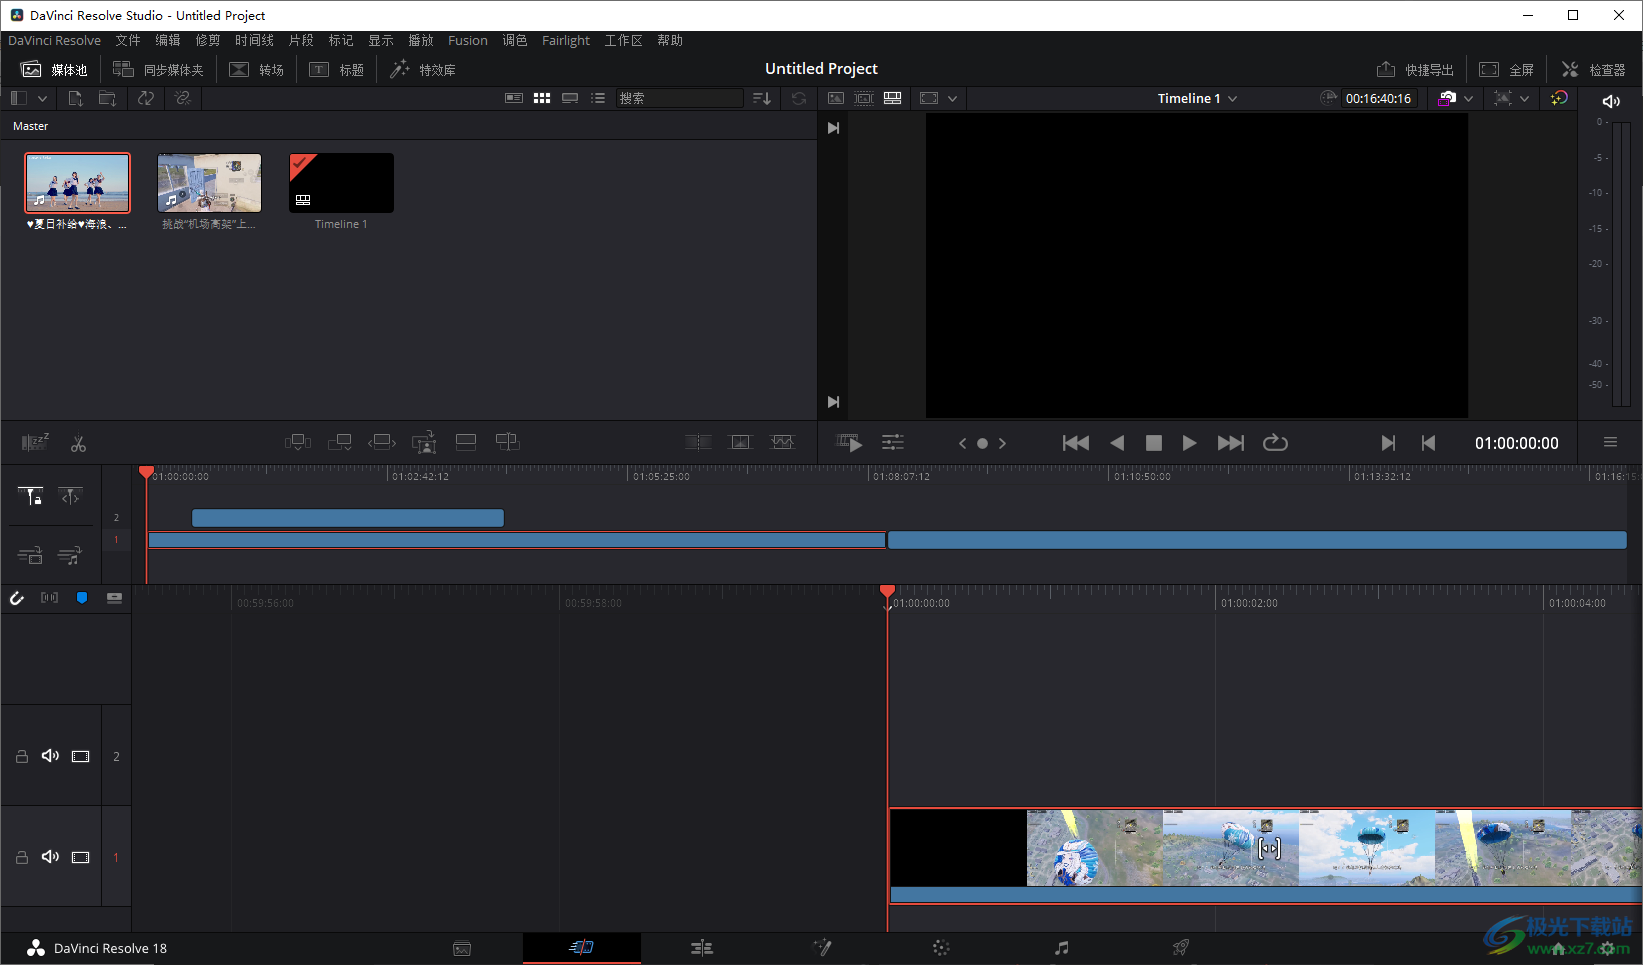This screenshot has height=965, width=1643.
Task: Click the Source Overwrite icon
Action: tap(508, 442)
